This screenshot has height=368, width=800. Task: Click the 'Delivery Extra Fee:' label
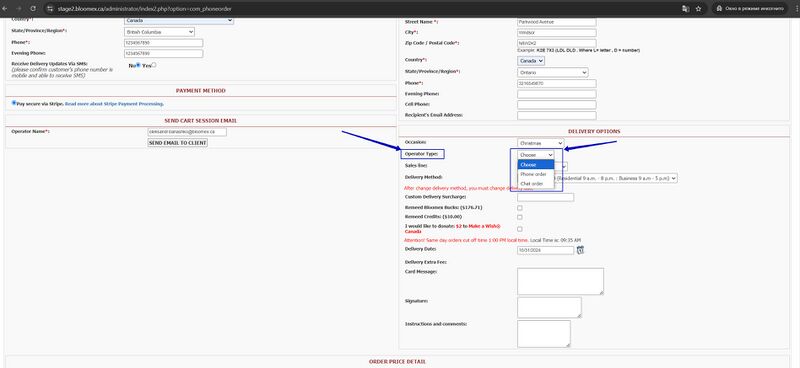pos(426,262)
